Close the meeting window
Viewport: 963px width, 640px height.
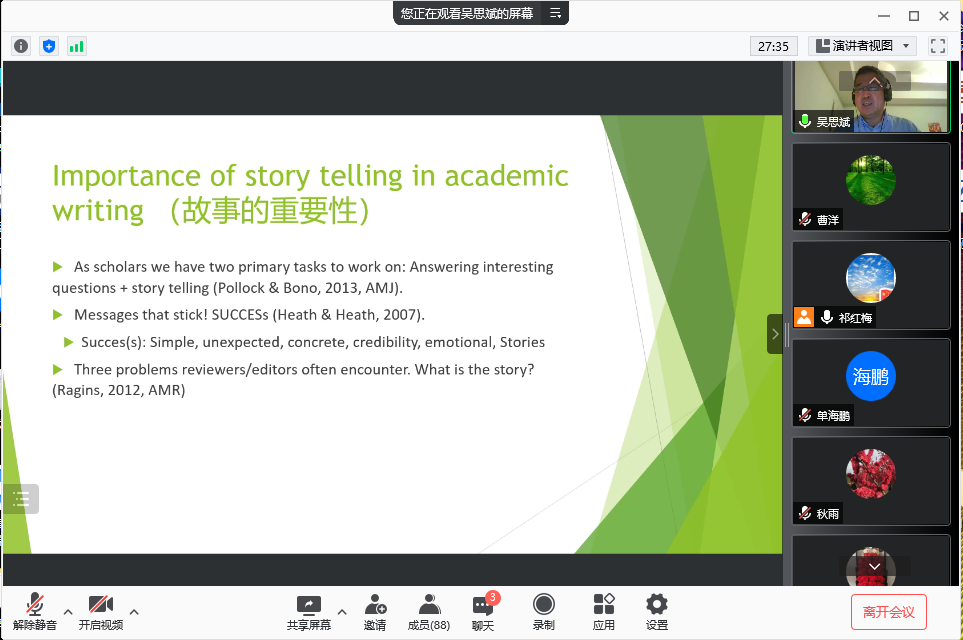[944, 16]
